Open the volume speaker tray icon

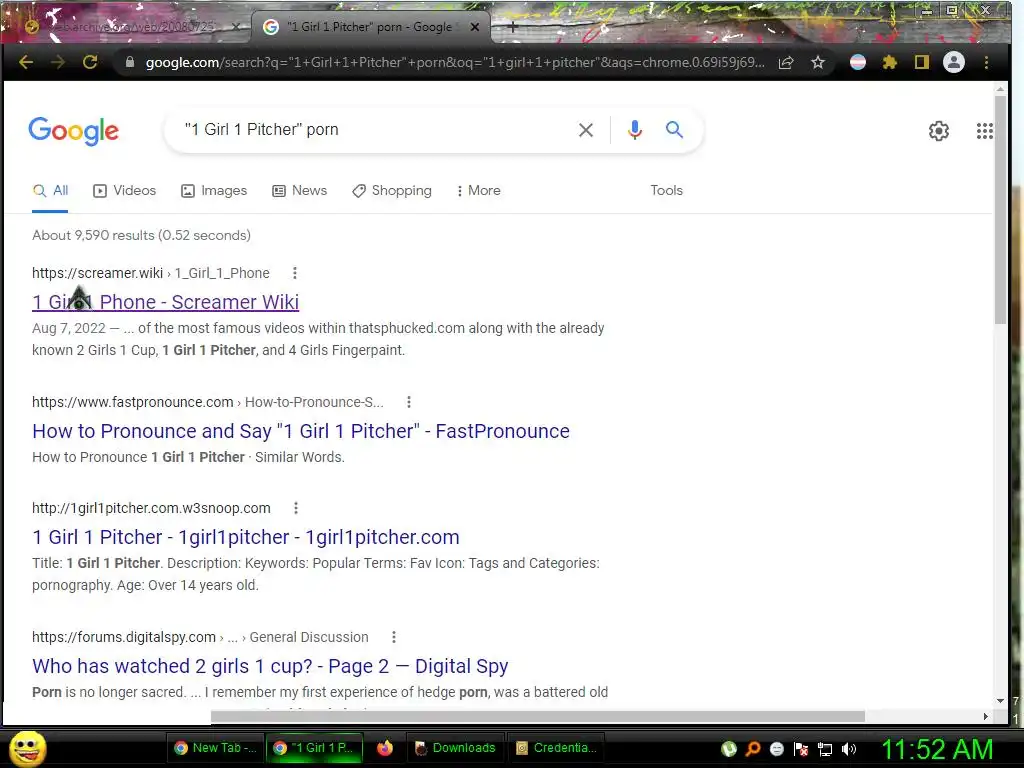pyautogui.click(x=849, y=749)
